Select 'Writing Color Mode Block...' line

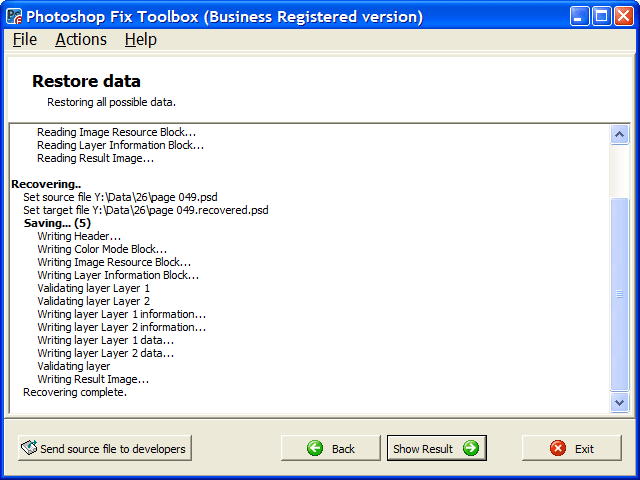(102, 249)
